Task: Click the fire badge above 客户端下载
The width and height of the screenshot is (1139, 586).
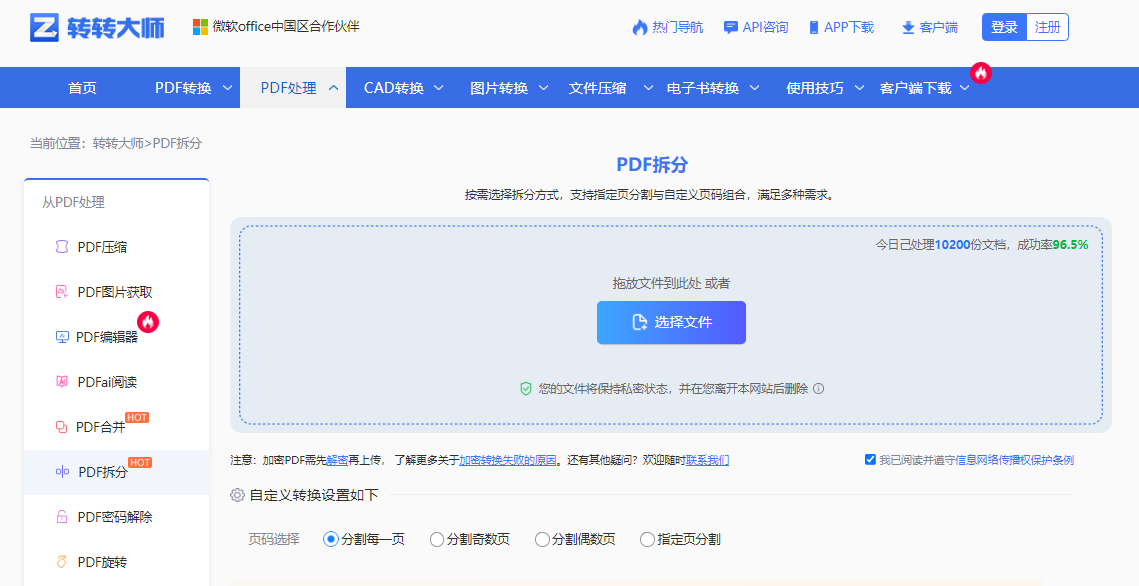Action: [981, 73]
